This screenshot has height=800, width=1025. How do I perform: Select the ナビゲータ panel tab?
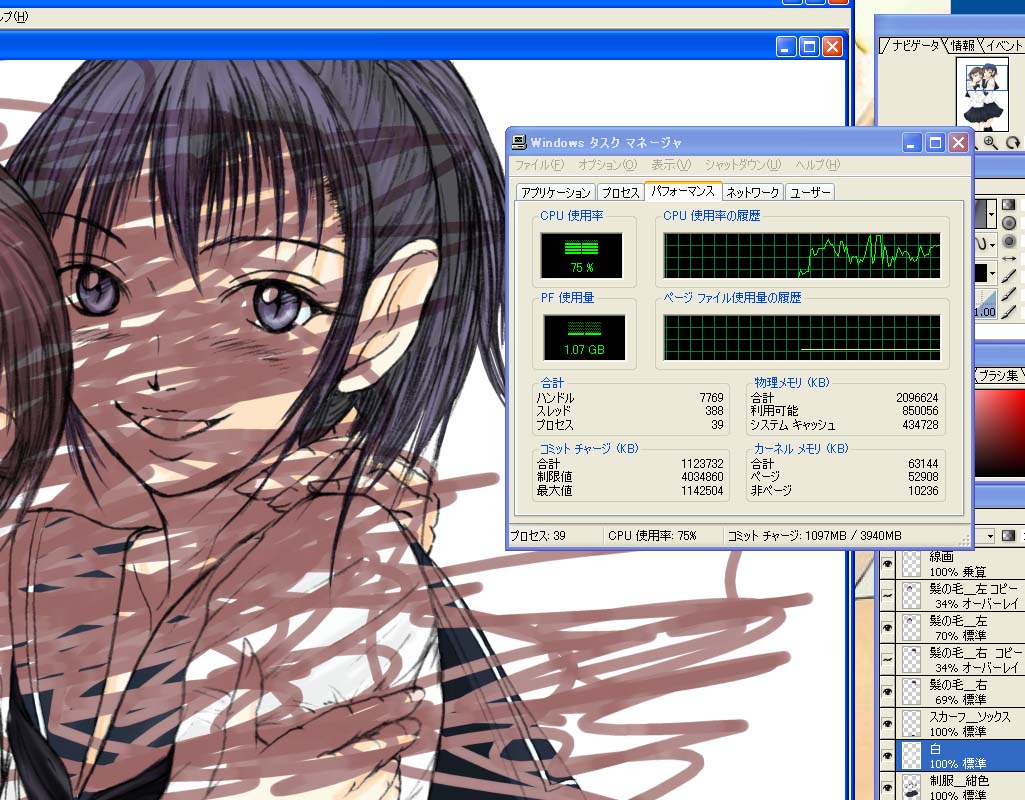(x=914, y=45)
